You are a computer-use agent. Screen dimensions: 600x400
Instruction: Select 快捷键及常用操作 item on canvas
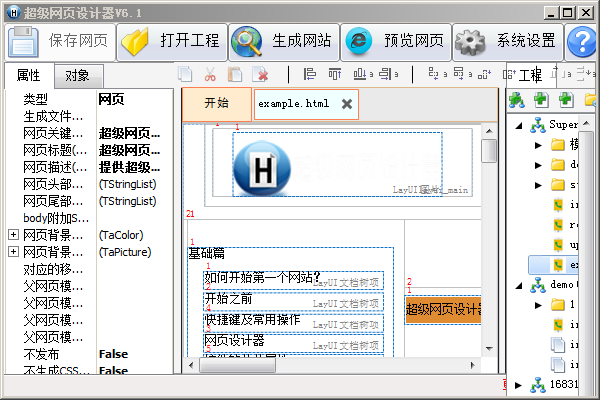tap(293, 322)
